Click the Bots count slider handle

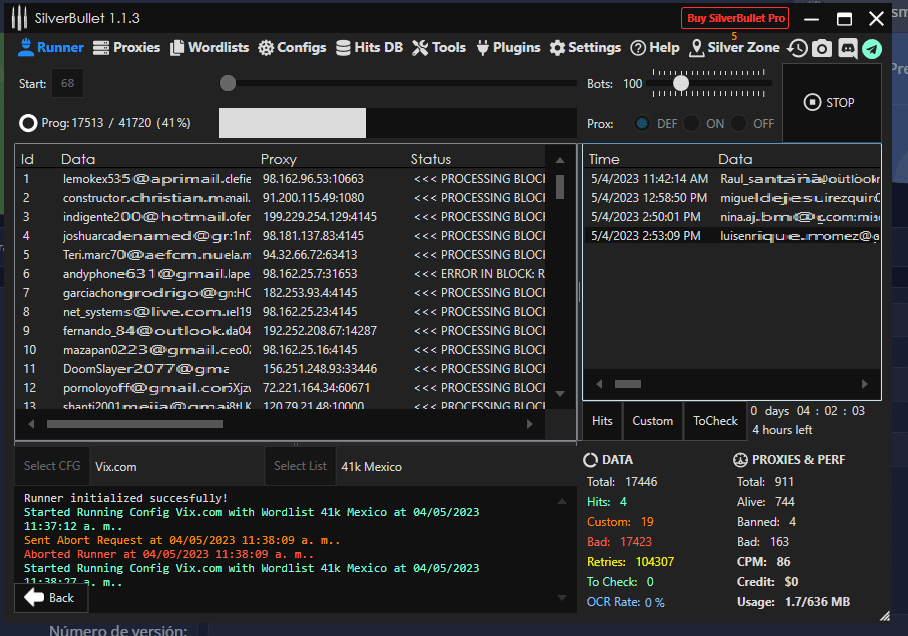681,84
